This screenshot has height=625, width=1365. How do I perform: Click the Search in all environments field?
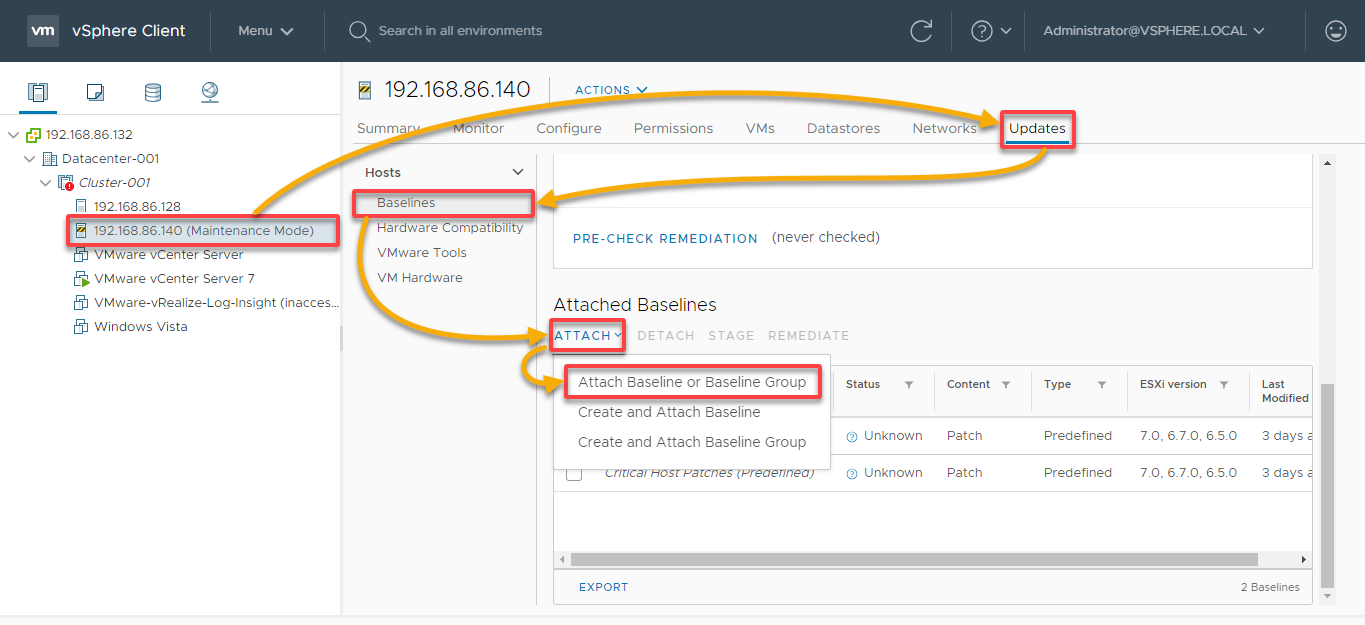click(x=460, y=31)
